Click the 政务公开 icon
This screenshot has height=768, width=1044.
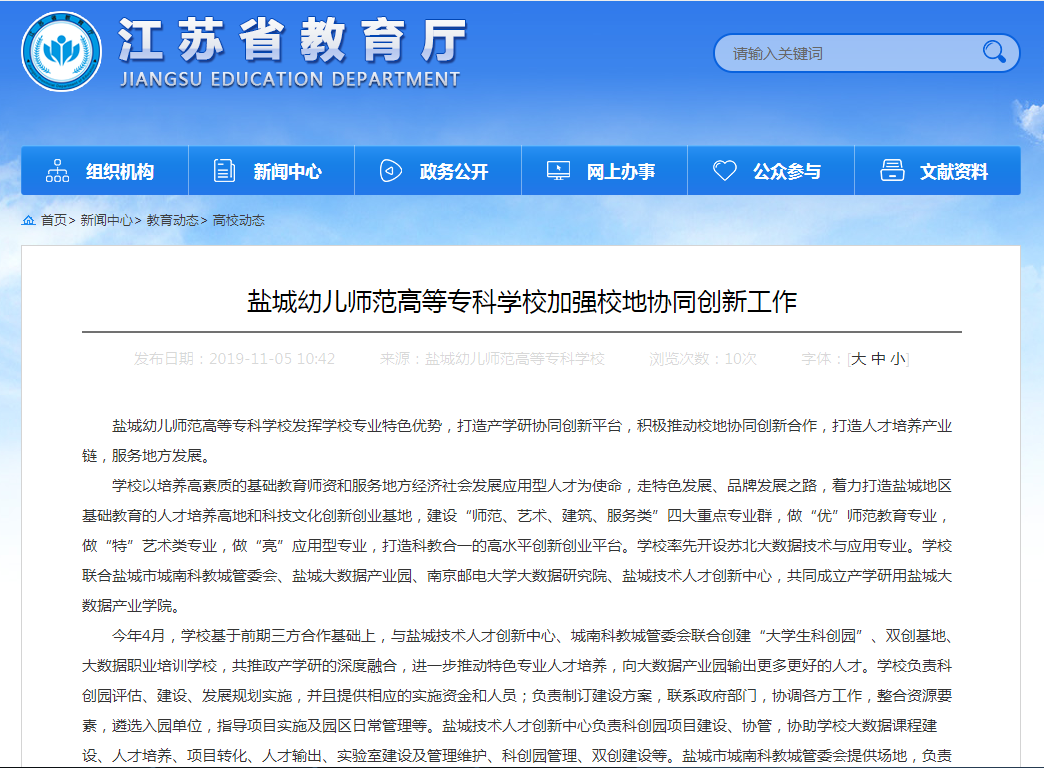click(x=391, y=171)
